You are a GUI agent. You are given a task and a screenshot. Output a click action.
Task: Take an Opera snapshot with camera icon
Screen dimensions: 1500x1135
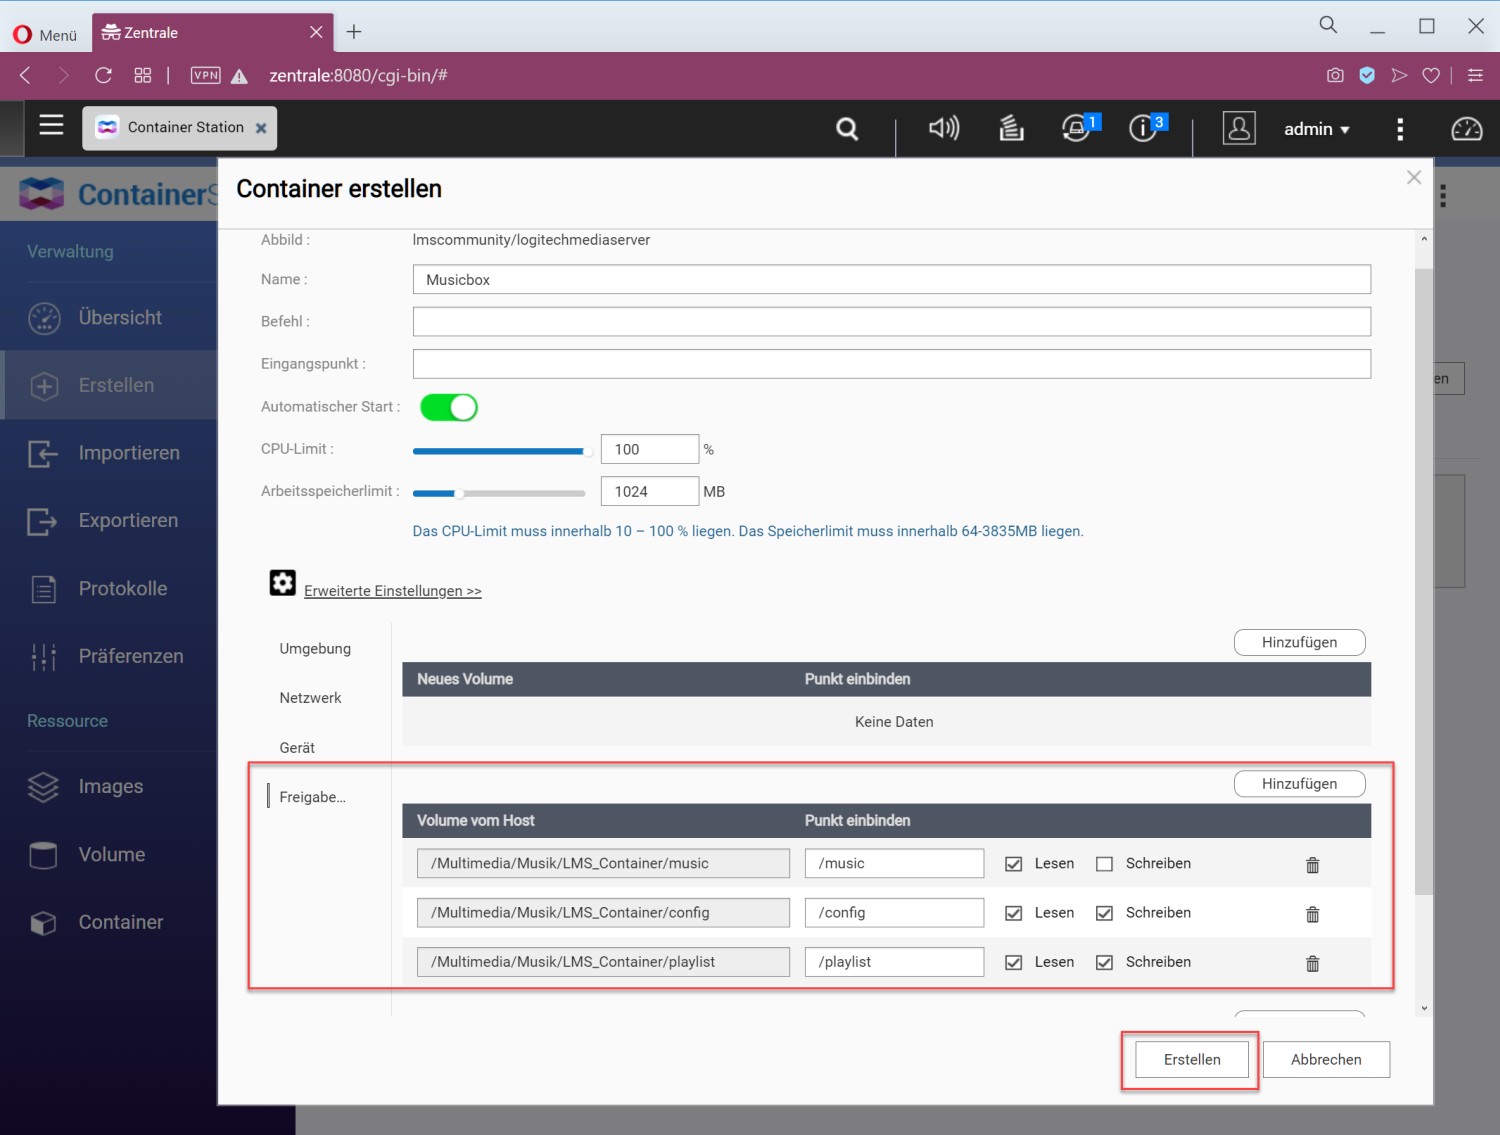[1335, 75]
